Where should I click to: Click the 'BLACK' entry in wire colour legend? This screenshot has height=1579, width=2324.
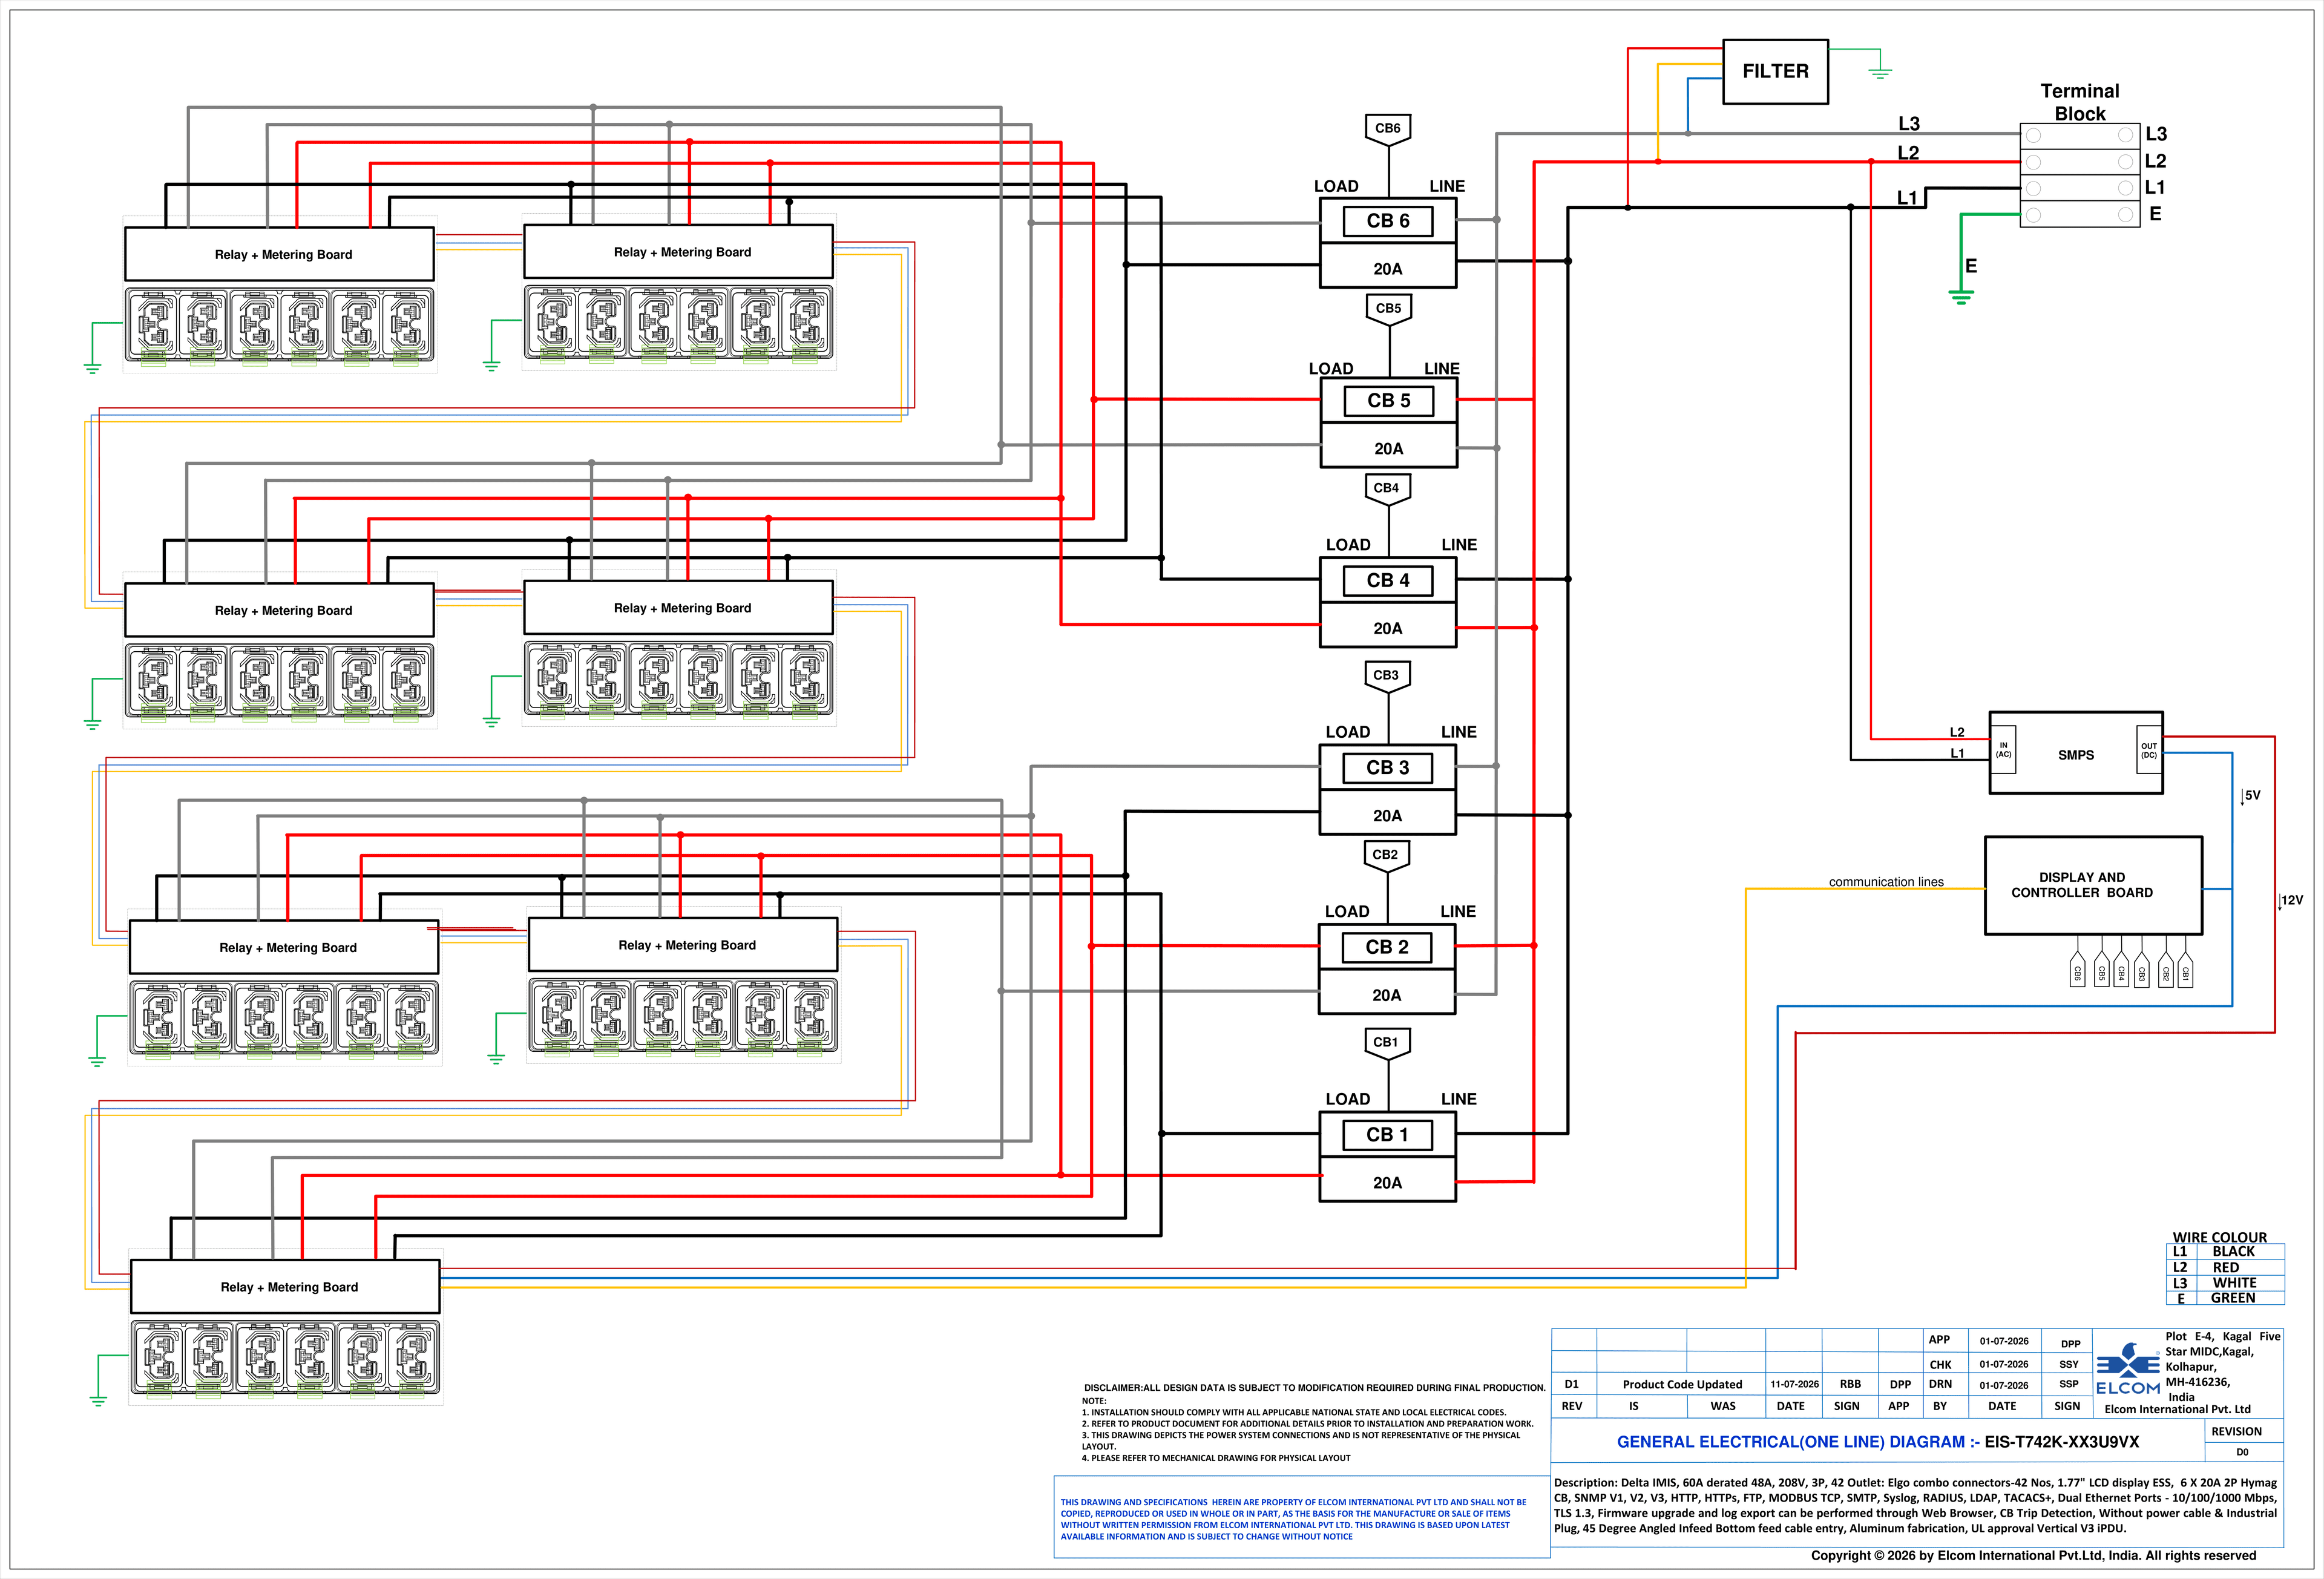[x=2233, y=1251]
